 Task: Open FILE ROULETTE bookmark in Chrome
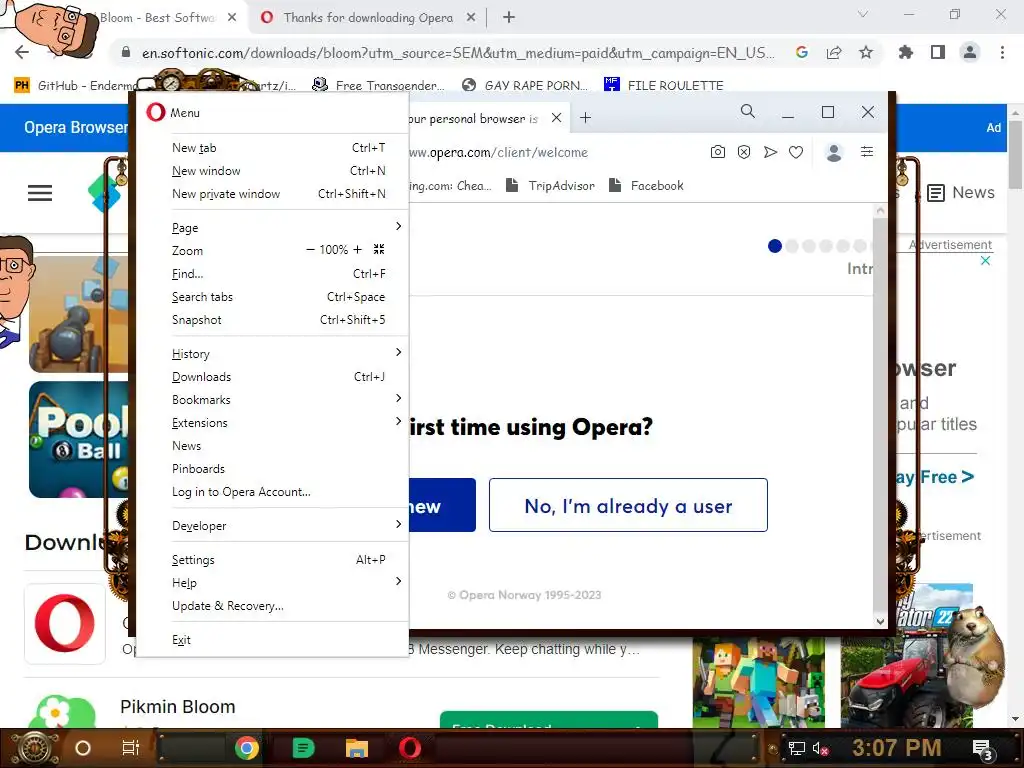tap(664, 85)
